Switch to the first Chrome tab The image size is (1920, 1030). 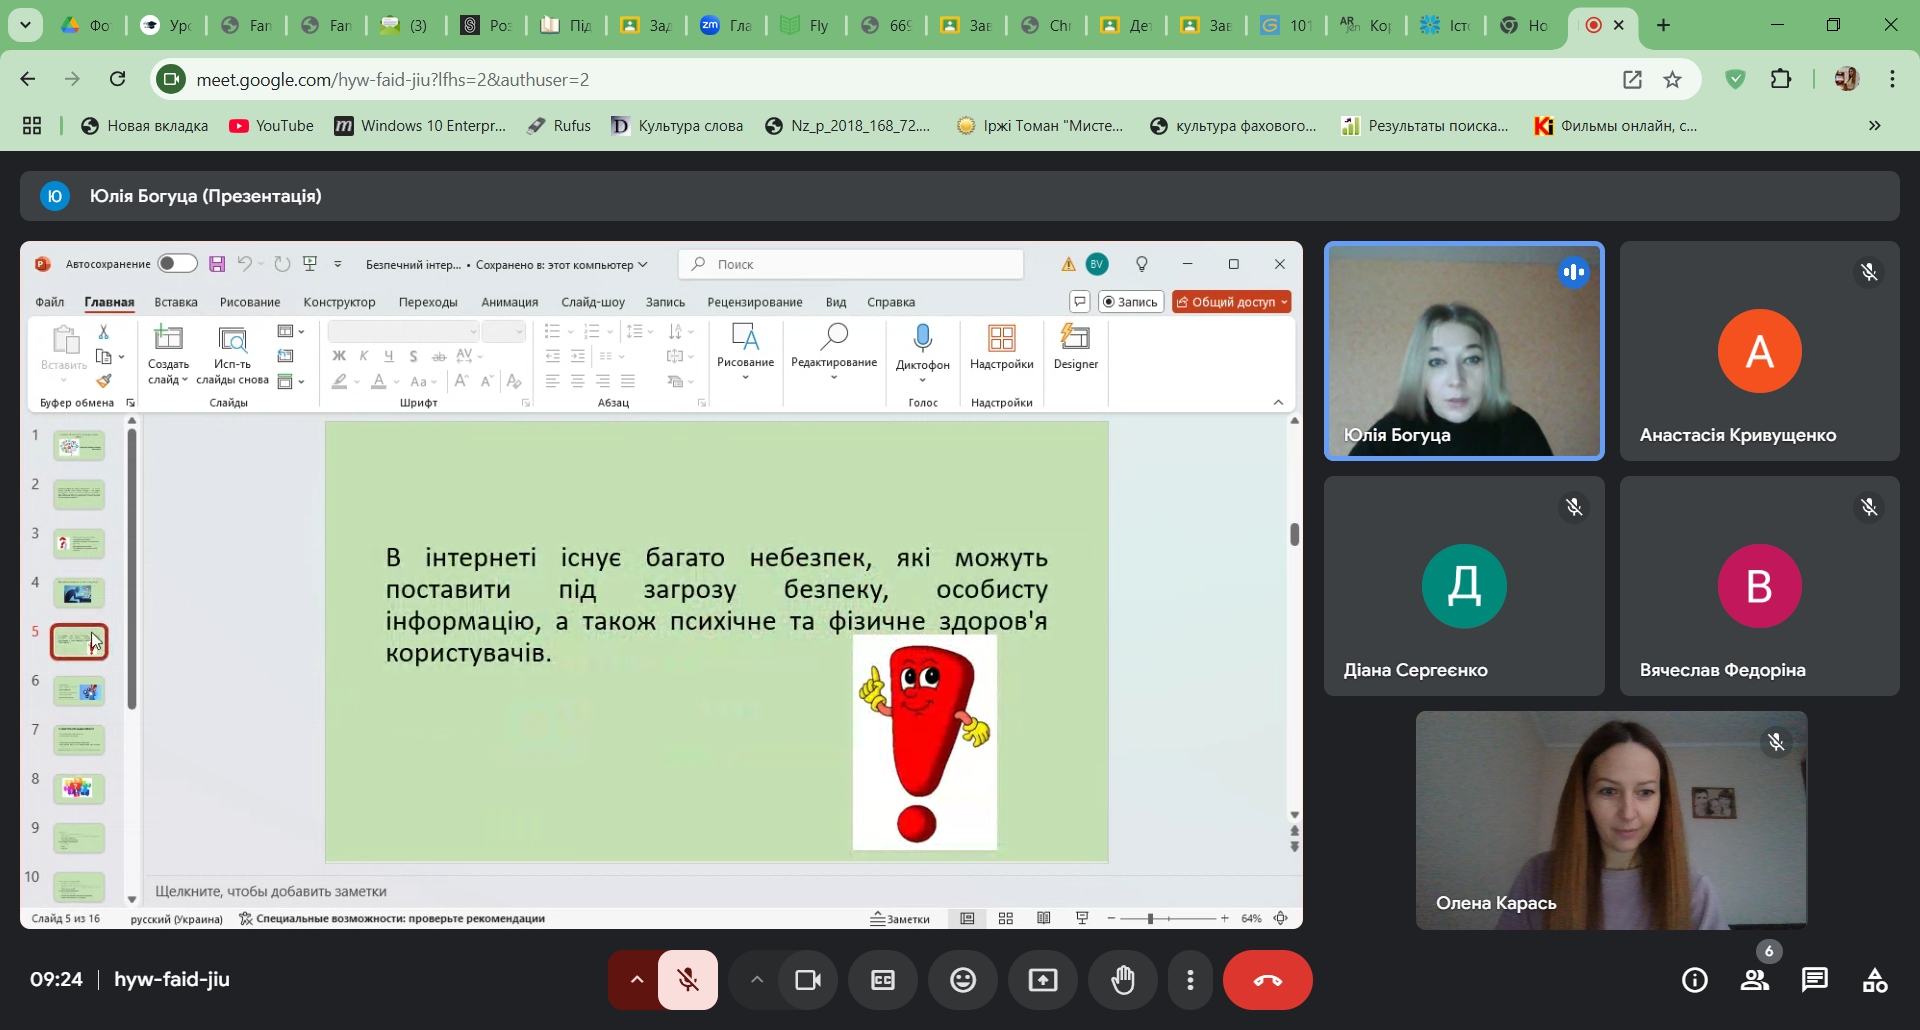(x=86, y=25)
